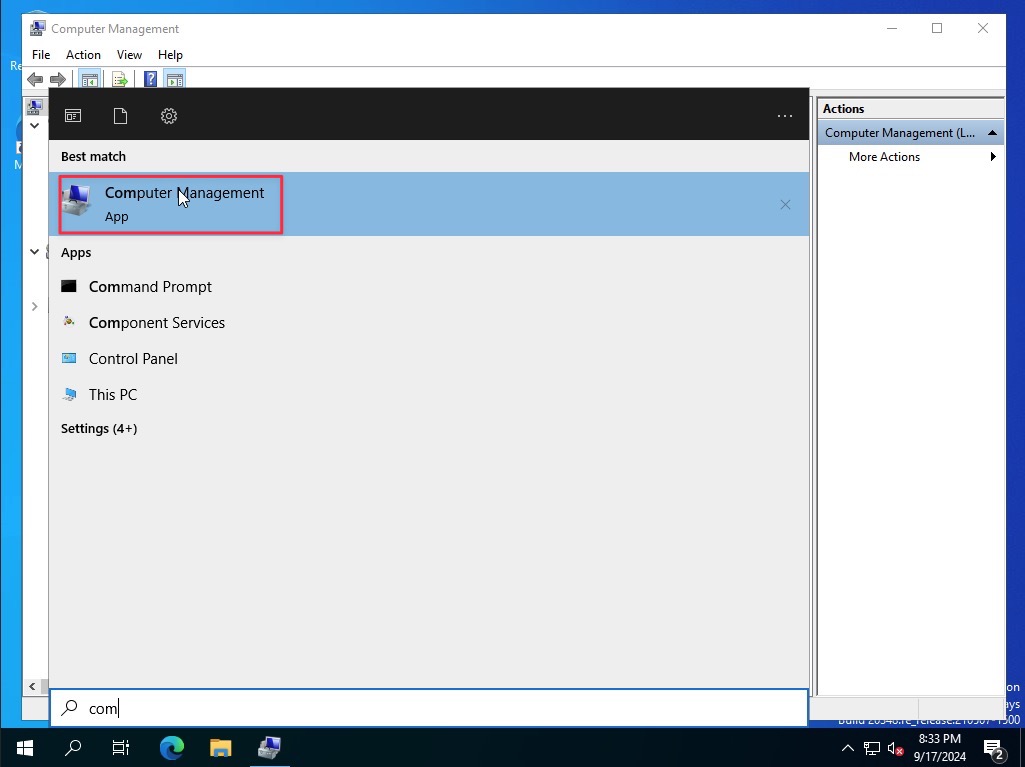Launch Microsoft Edge from the taskbar
This screenshot has height=767, width=1025.
click(172, 747)
